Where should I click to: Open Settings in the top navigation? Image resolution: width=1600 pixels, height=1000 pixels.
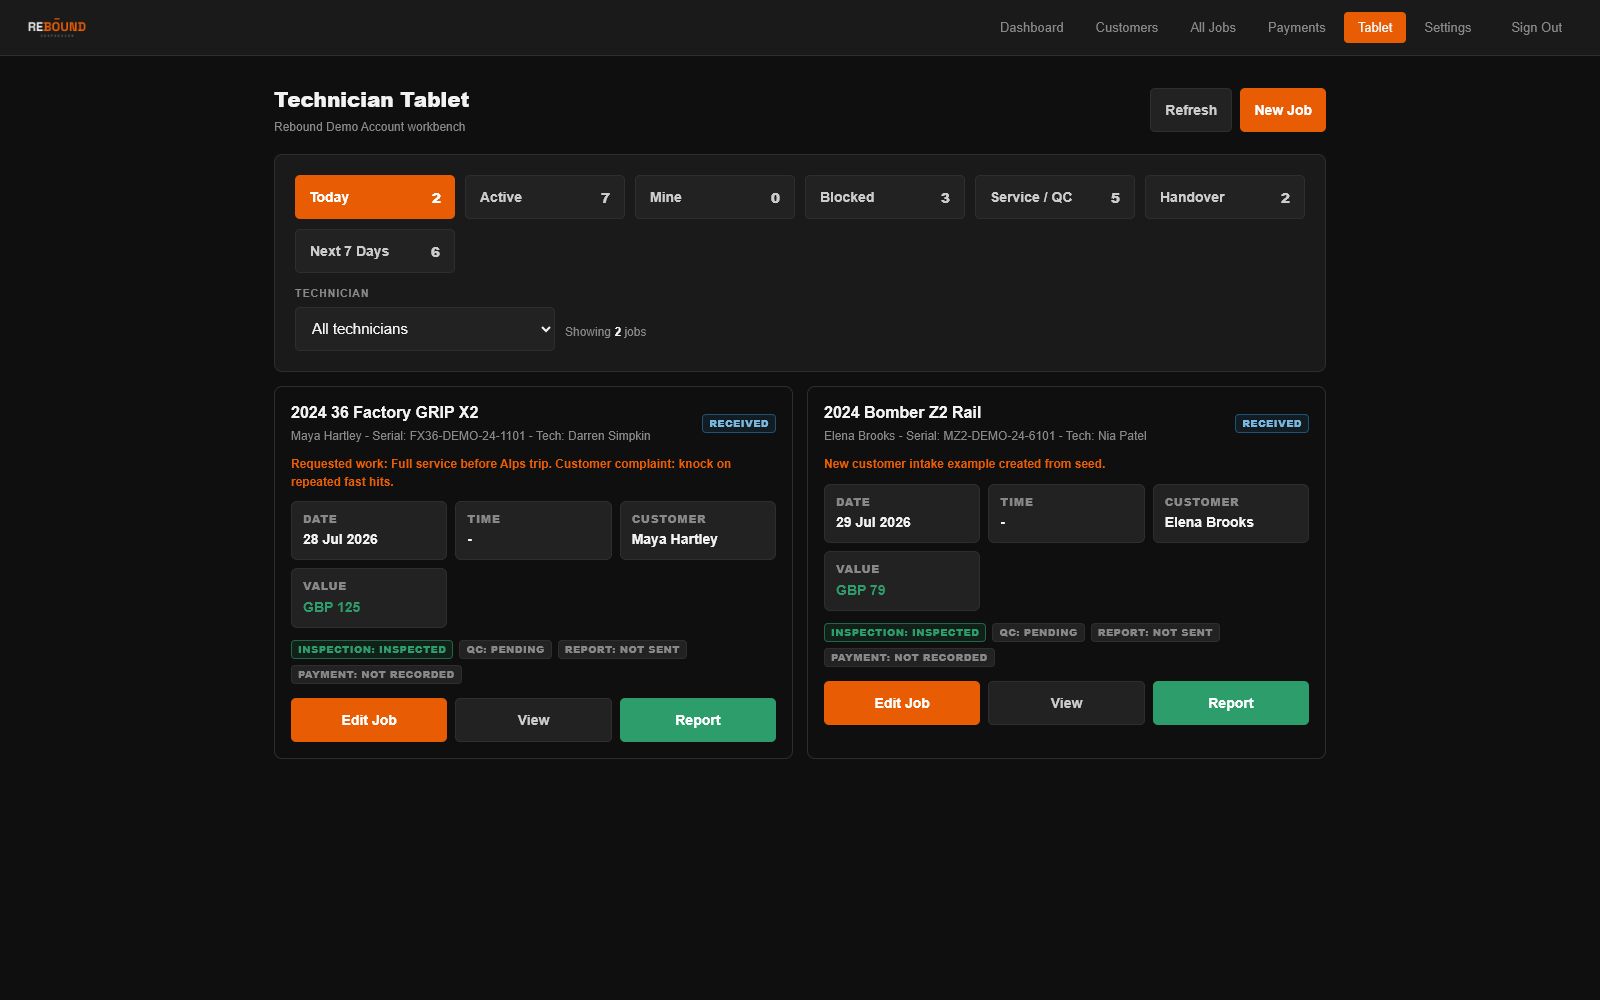1447,28
